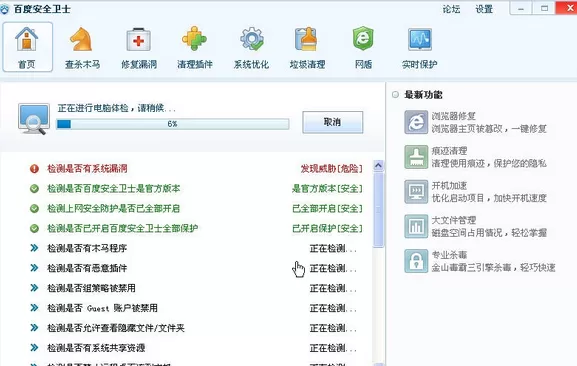Open 专业杀毒 feature link

click(x=449, y=255)
